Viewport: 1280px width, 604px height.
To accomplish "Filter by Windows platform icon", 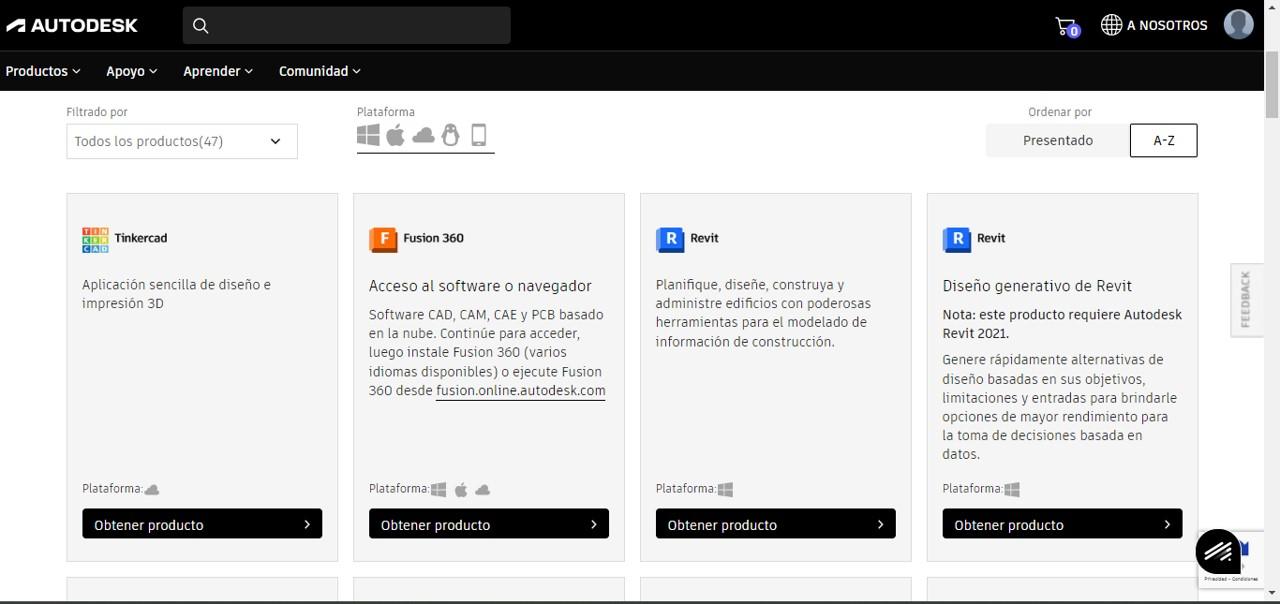I will point(368,135).
